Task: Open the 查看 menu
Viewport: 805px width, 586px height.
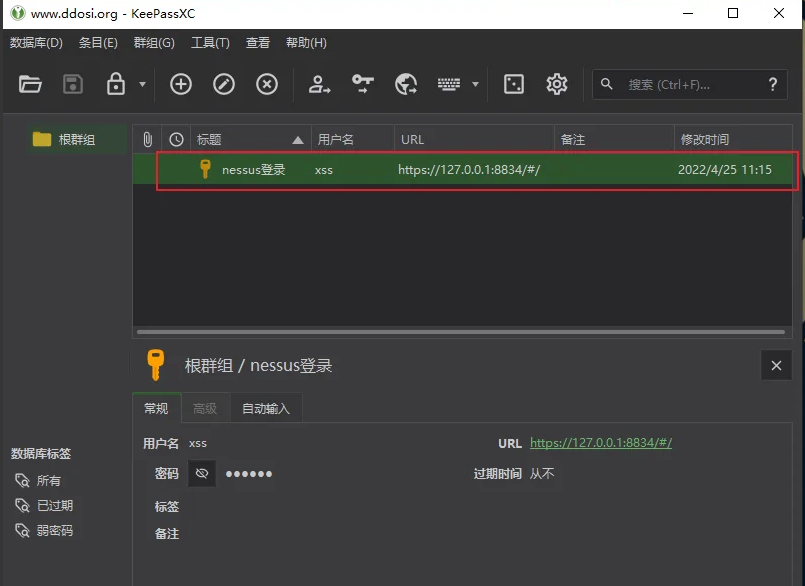Action: [258, 43]
